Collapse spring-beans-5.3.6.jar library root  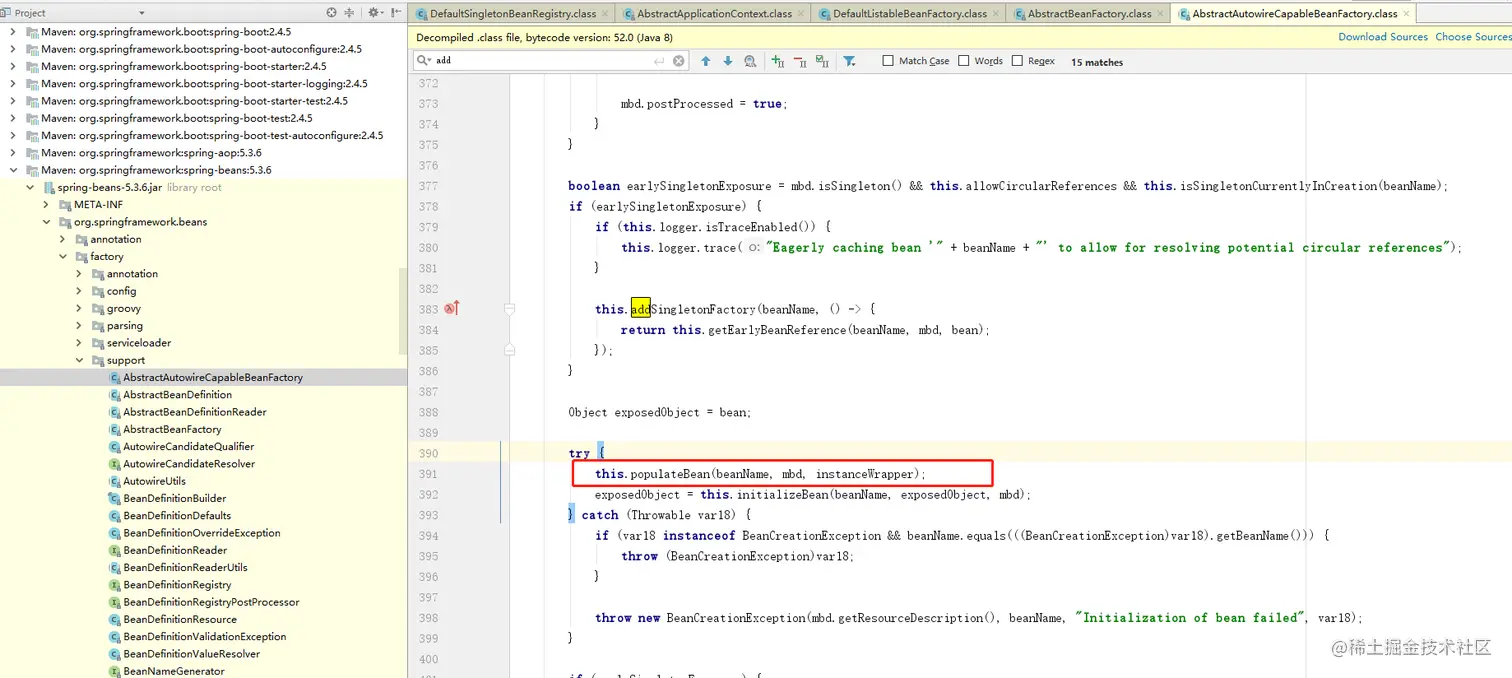[x=30, y=187]
